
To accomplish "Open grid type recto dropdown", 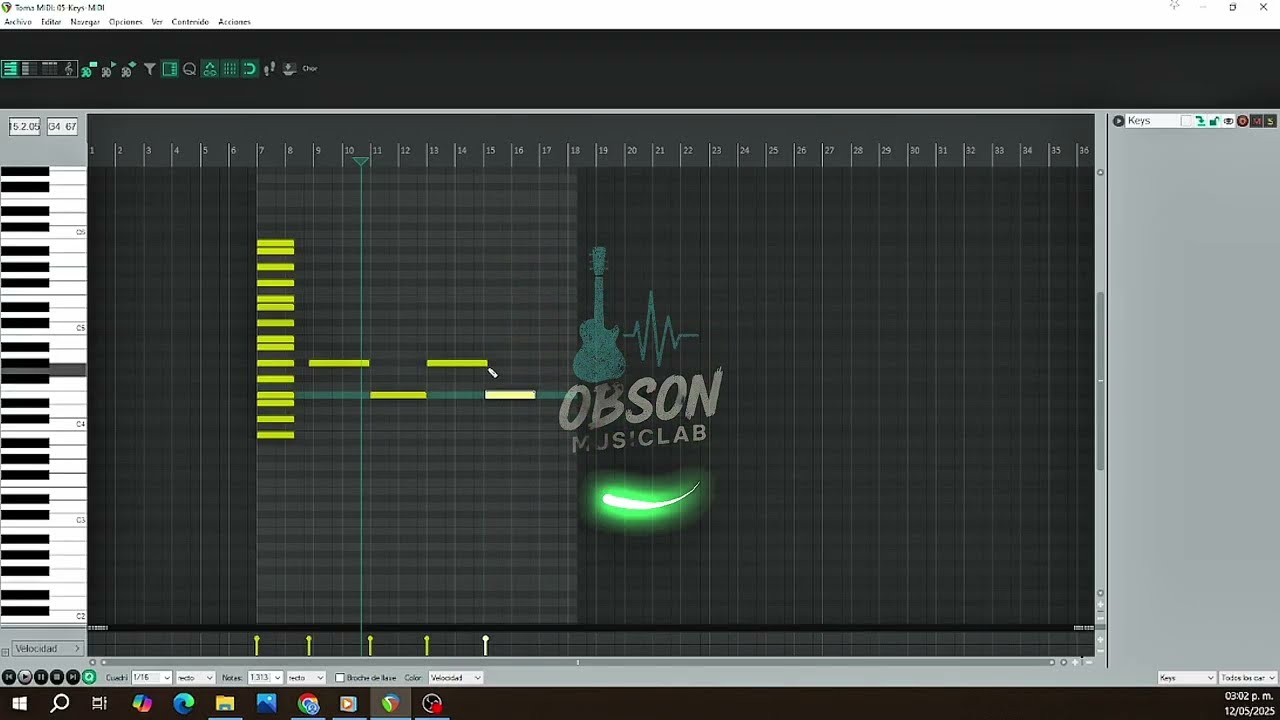I will 195,677.
